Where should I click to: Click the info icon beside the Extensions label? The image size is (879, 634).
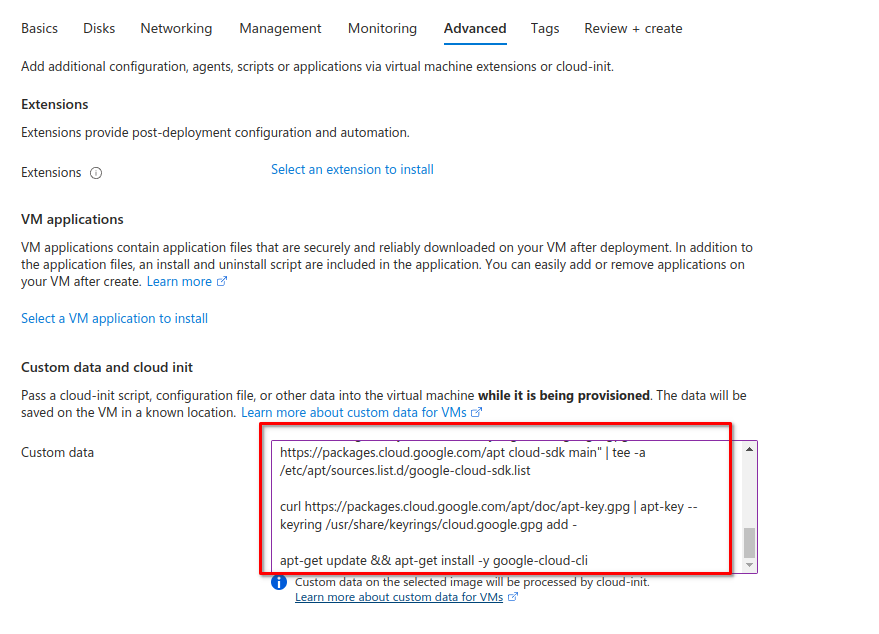pos(96,173)
